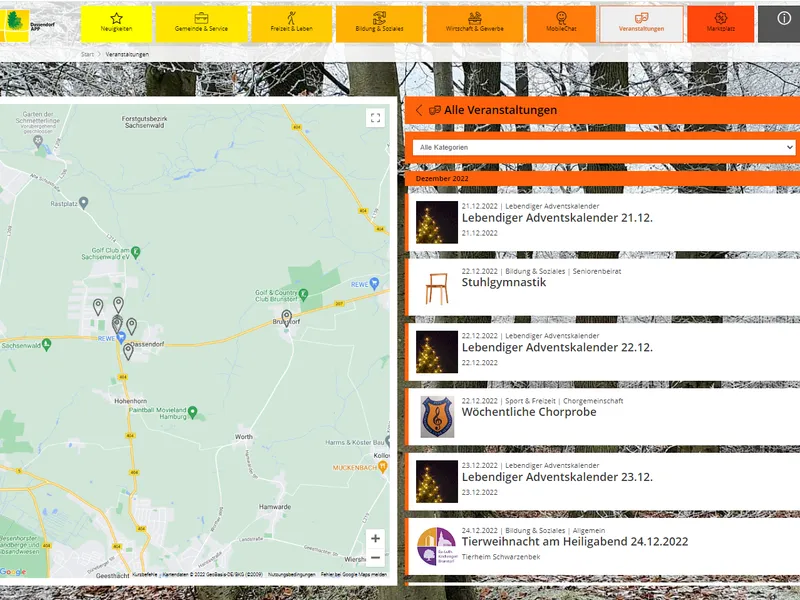Viewport: 800px width, 600px height.
Task: Open the Freizeit & Leben tab
Action: point(291,23)
